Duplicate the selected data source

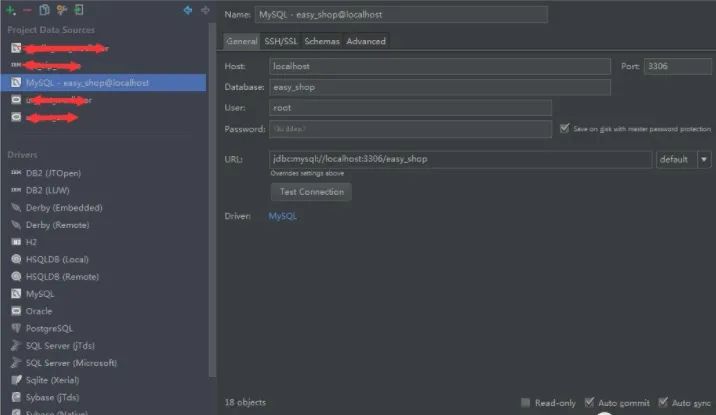[x=44, y=10]
